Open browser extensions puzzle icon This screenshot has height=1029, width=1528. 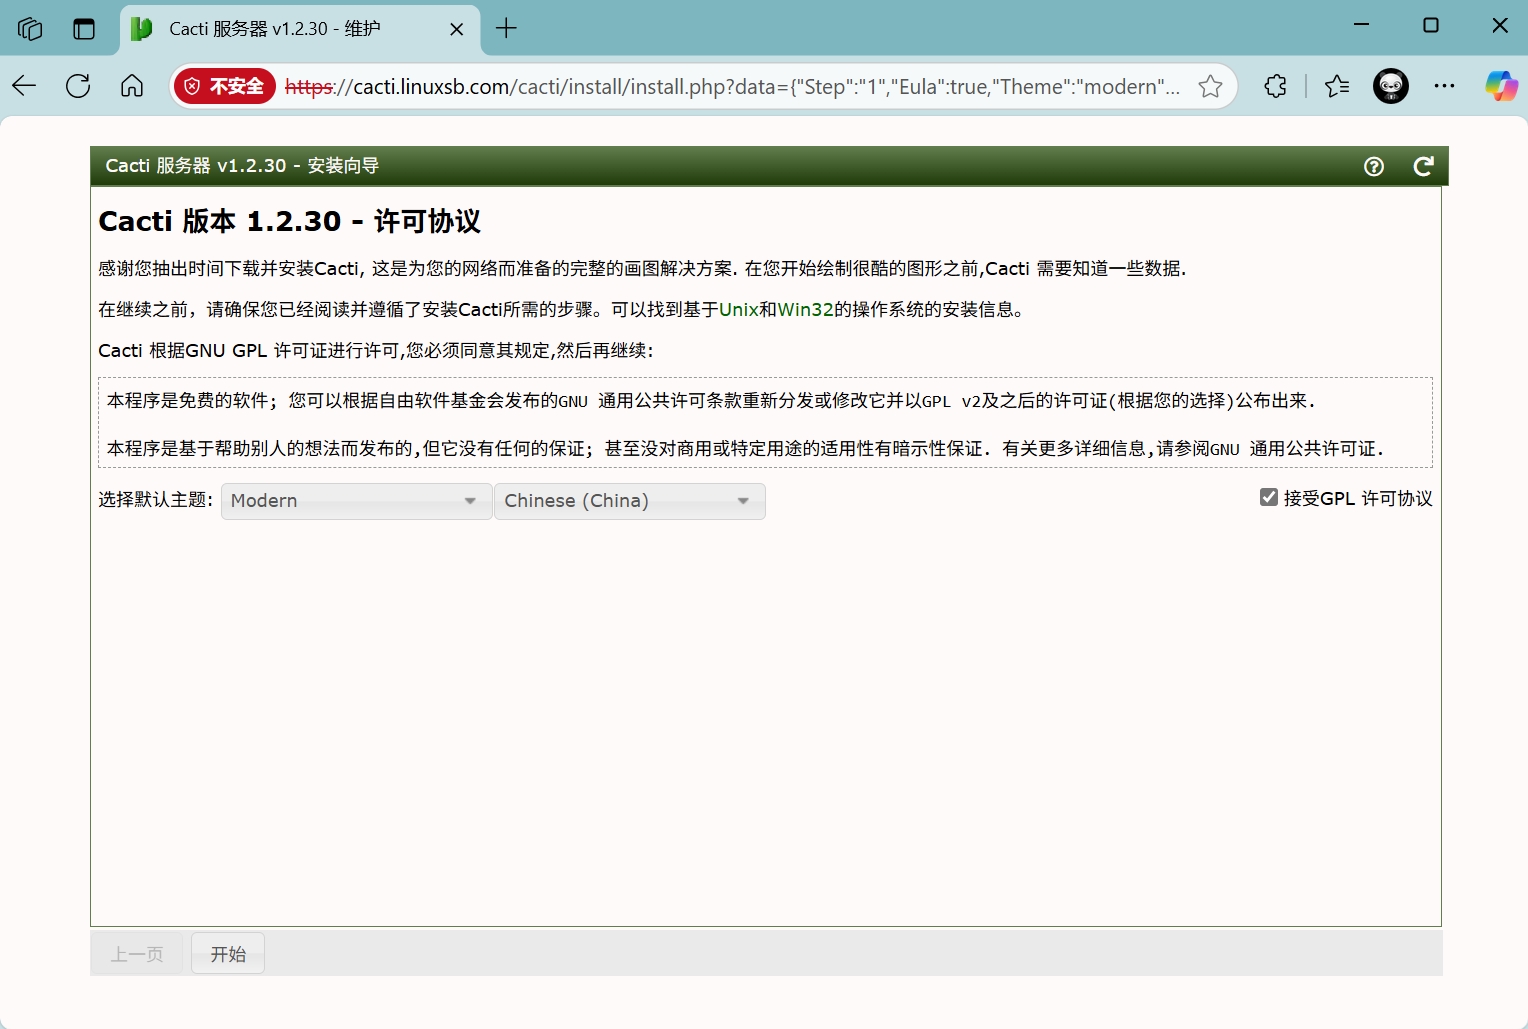click(1275, 87)
